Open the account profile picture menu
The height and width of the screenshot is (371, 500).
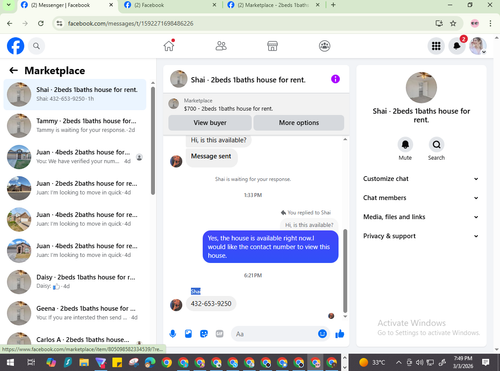pyautogui.click(x=478, y=46)
